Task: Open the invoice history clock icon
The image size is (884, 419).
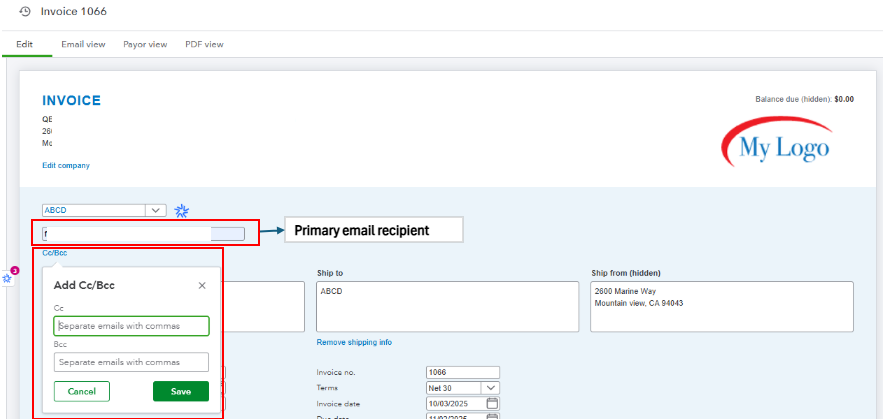Action: [24, 11]
